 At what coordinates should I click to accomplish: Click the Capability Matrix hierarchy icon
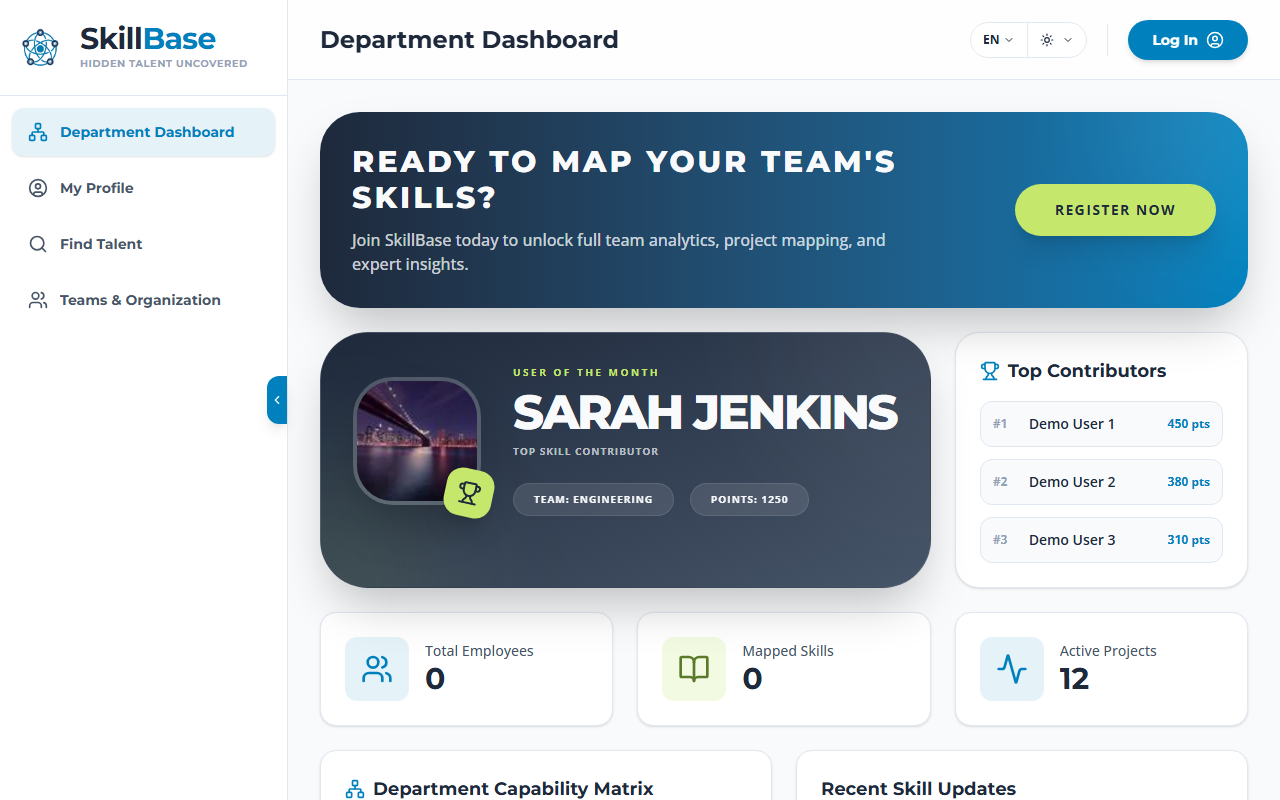[x=355, y=789]
